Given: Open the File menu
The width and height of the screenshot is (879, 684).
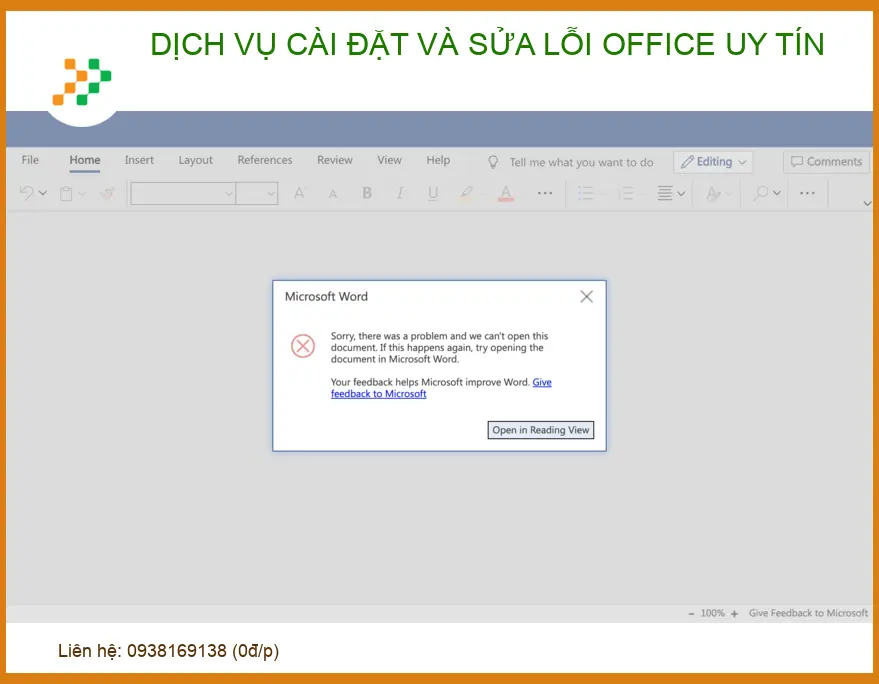Looking at the screenshot, I should (x=30, y=160).
